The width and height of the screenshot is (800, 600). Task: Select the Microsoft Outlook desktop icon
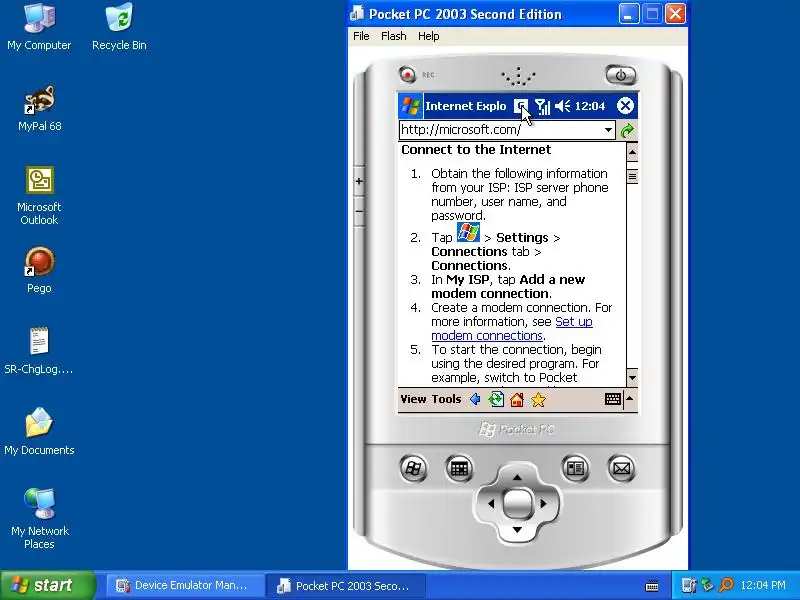click(x=39, y=195)
